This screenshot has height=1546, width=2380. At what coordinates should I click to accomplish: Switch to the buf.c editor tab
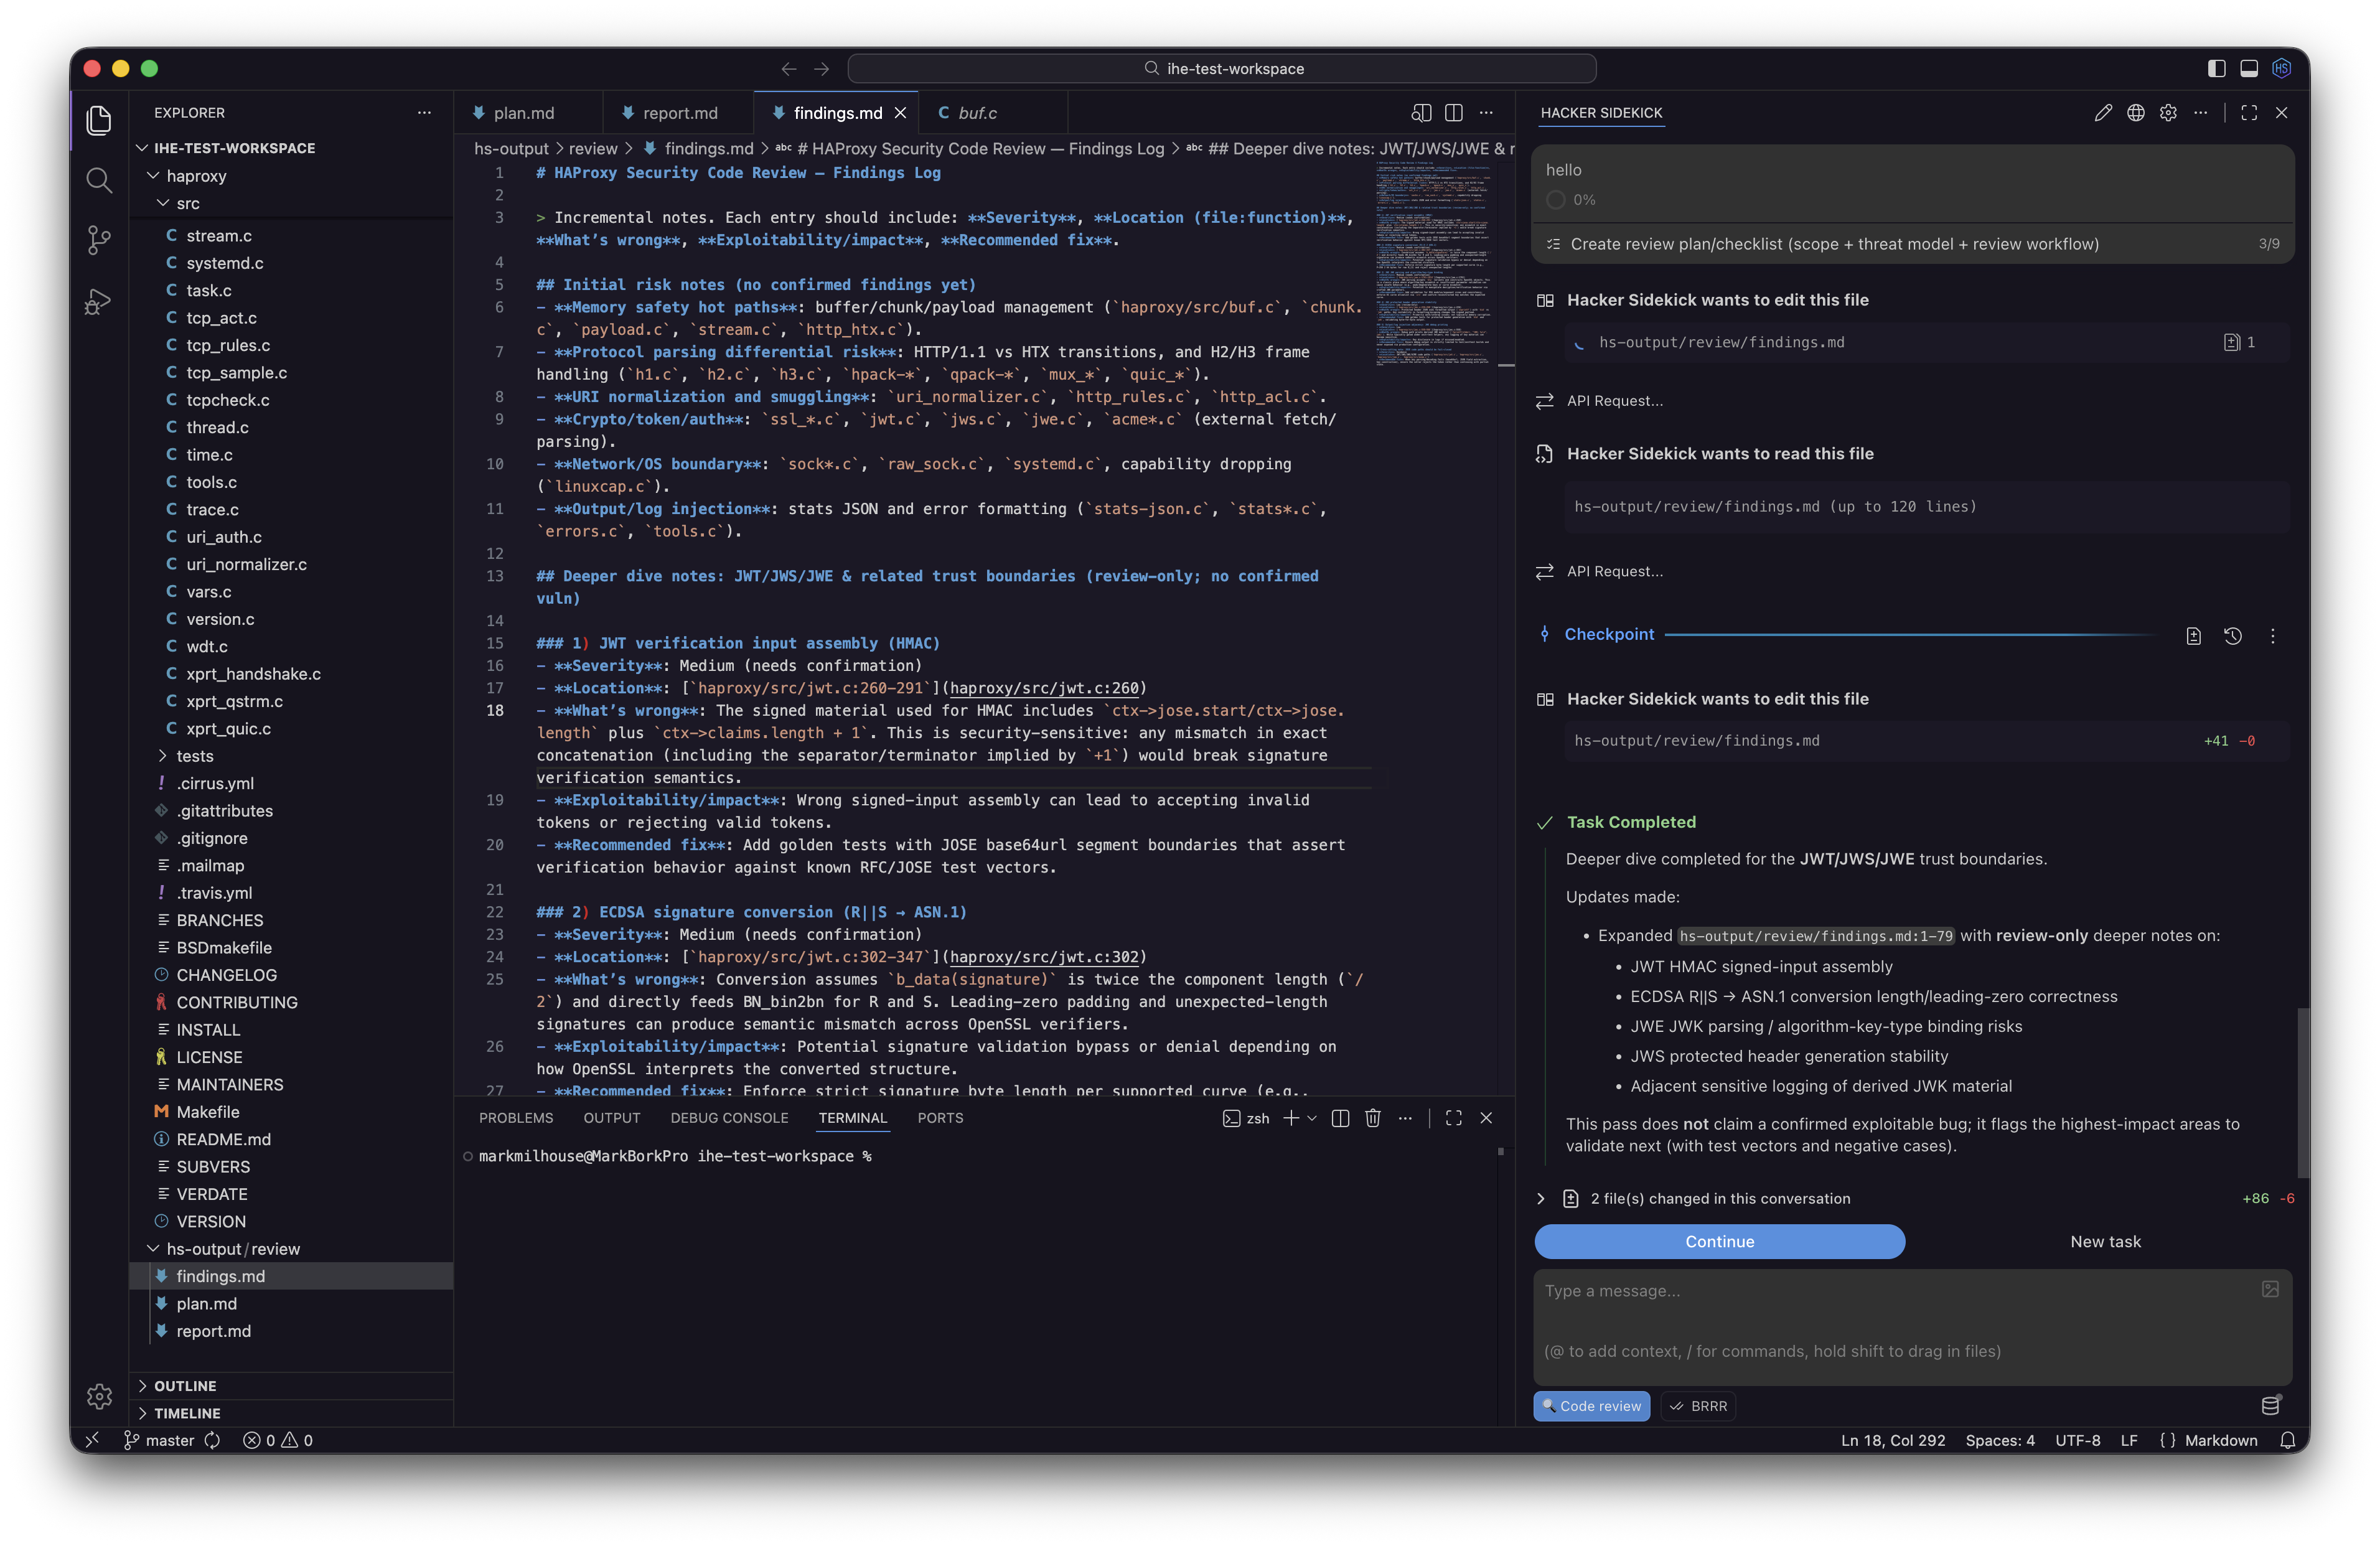click(977, 112)
